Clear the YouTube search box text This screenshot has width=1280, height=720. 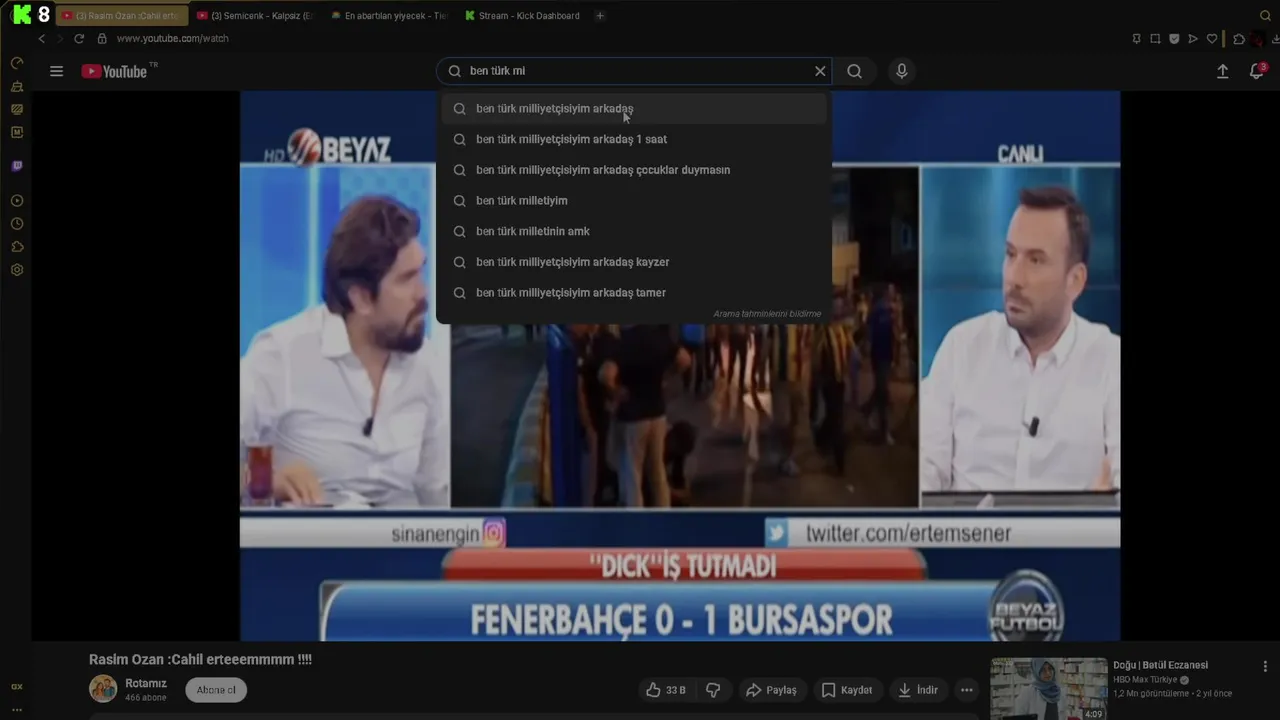[x=820, y=71]
